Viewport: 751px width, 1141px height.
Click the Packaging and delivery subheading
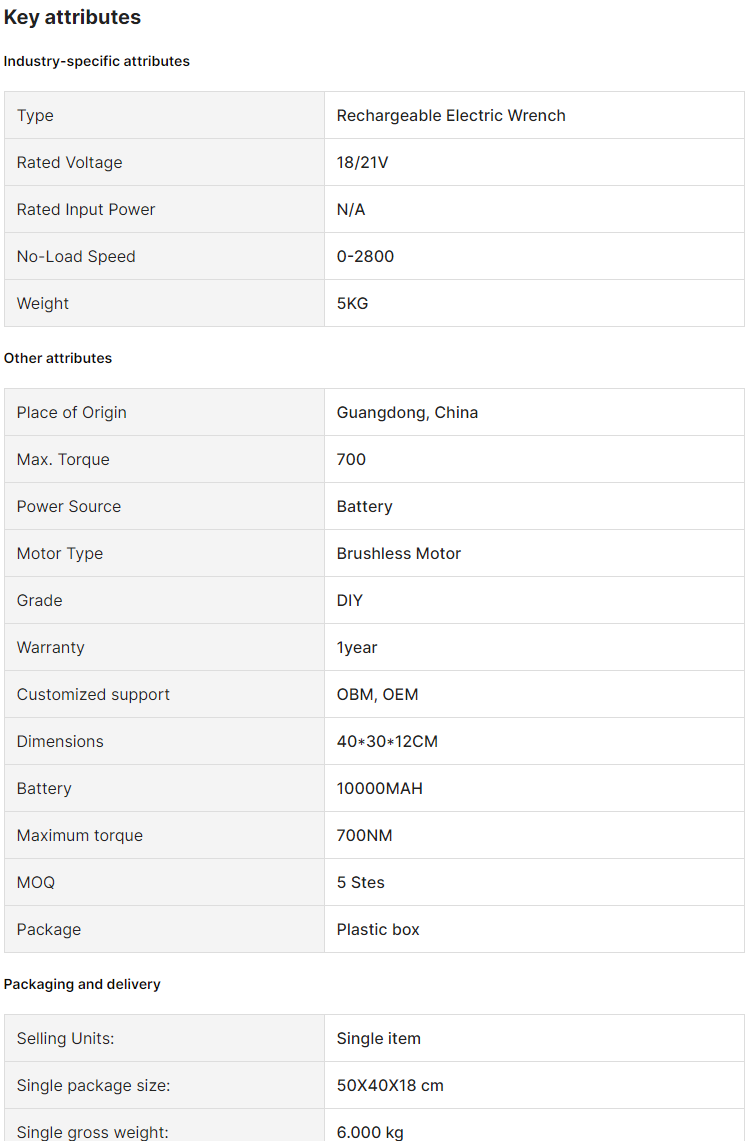(x=82, y=984)
